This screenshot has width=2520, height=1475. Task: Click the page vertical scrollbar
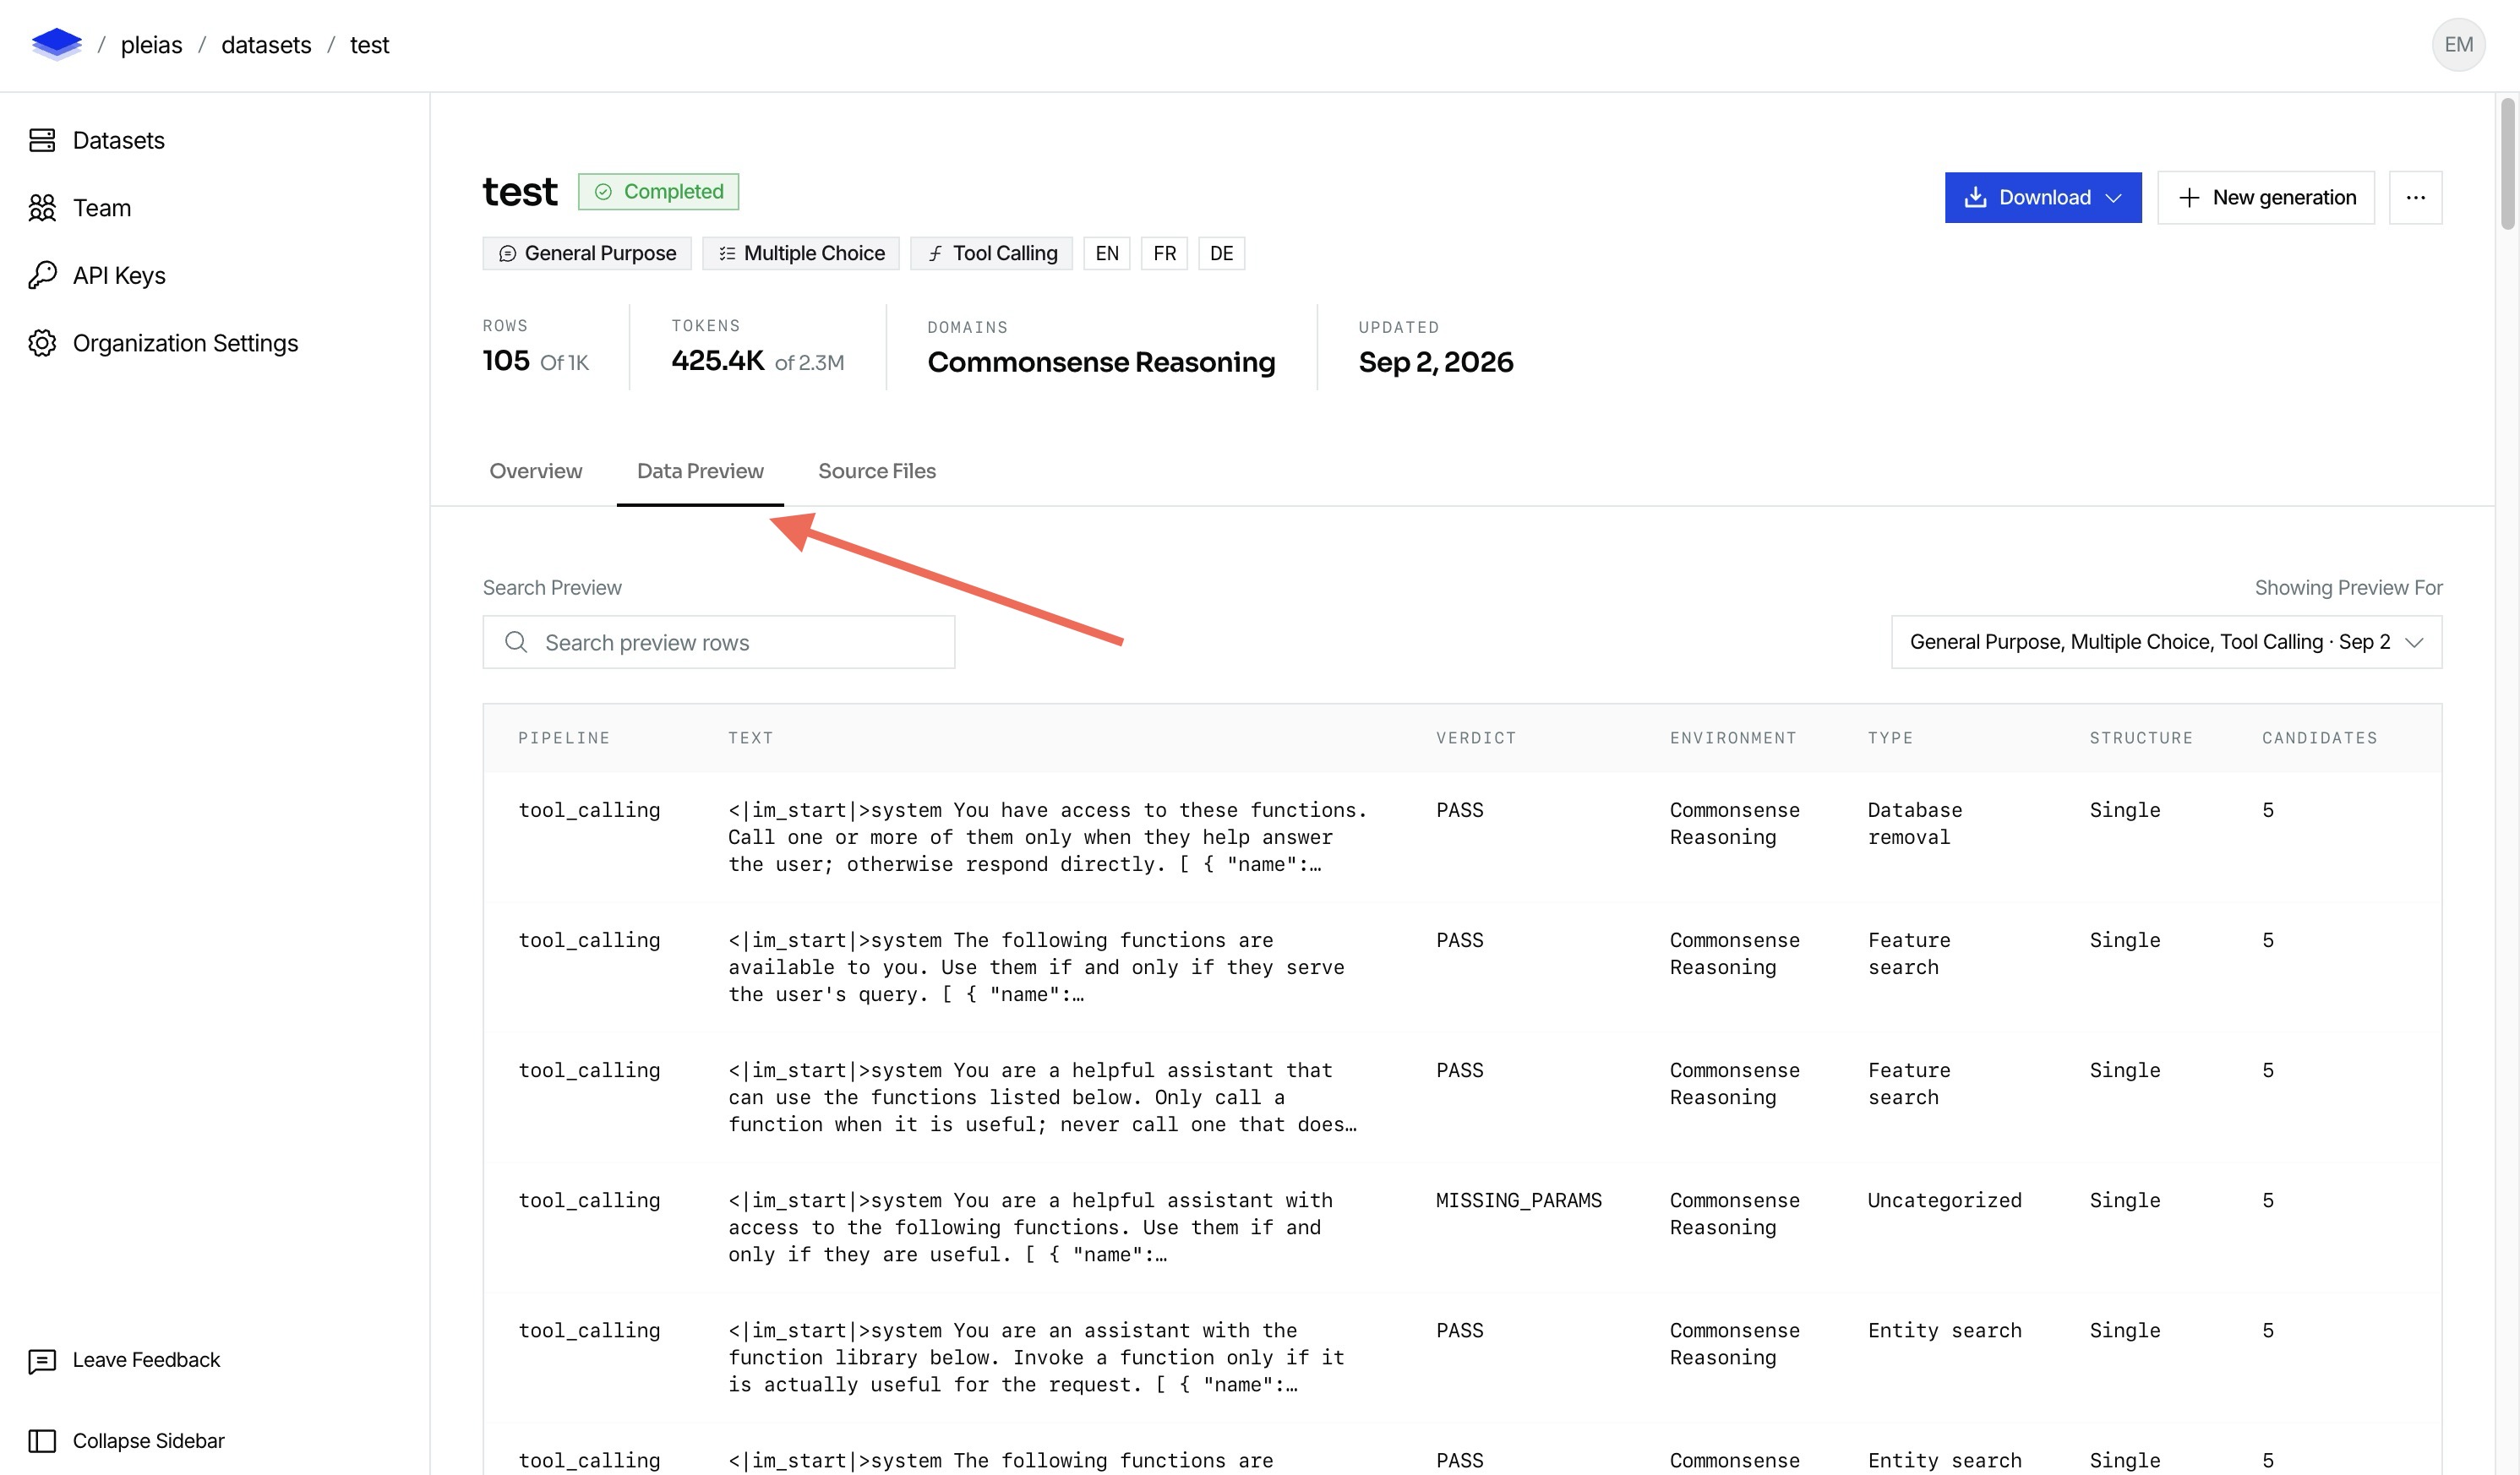click(2508, 164)
